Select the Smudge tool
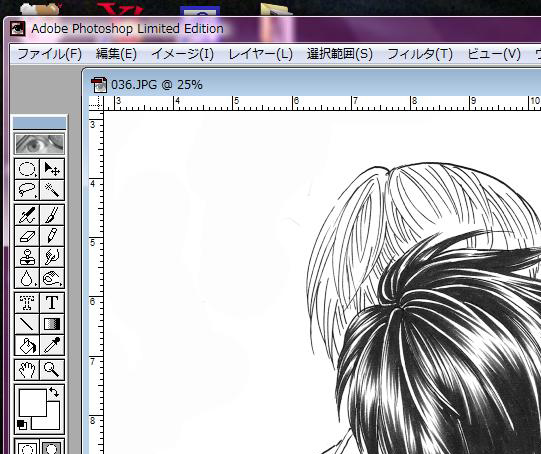541x454 pixels. click(52, 257)
